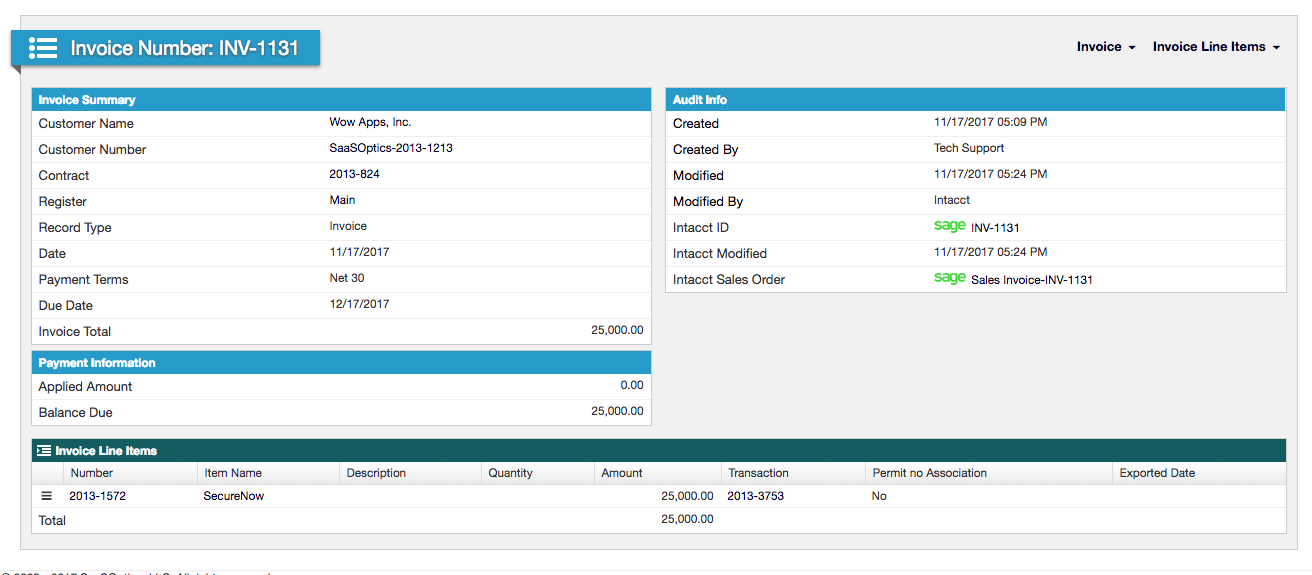Click the Modified By value Intacct
This screenshot has height=575, width=1312.
pyautogui.click(x=952, y=200)
